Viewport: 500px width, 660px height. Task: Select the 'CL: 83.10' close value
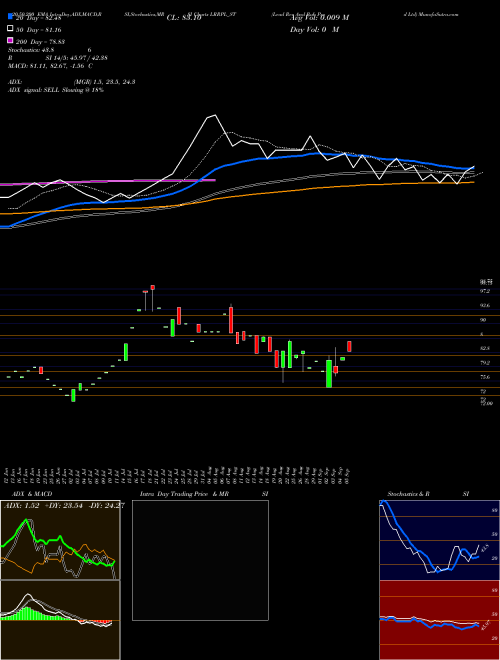[x=184, y=18]
